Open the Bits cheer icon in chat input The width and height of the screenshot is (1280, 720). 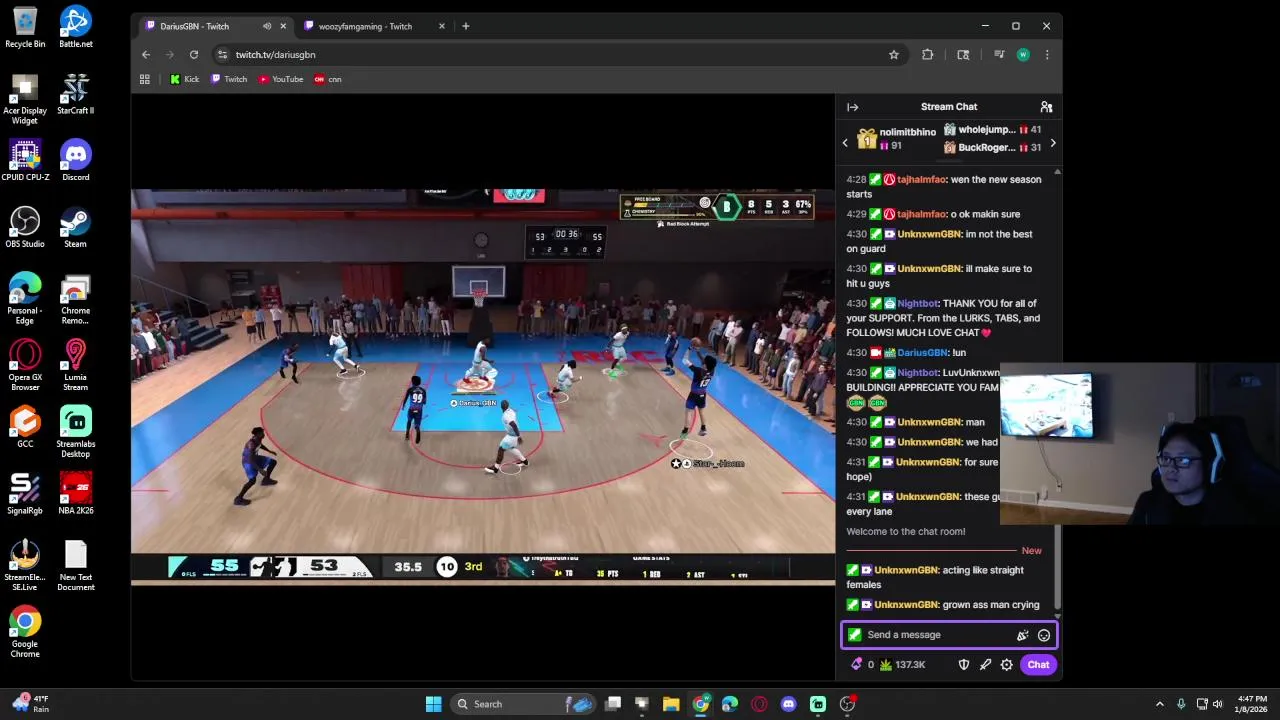1022,635
